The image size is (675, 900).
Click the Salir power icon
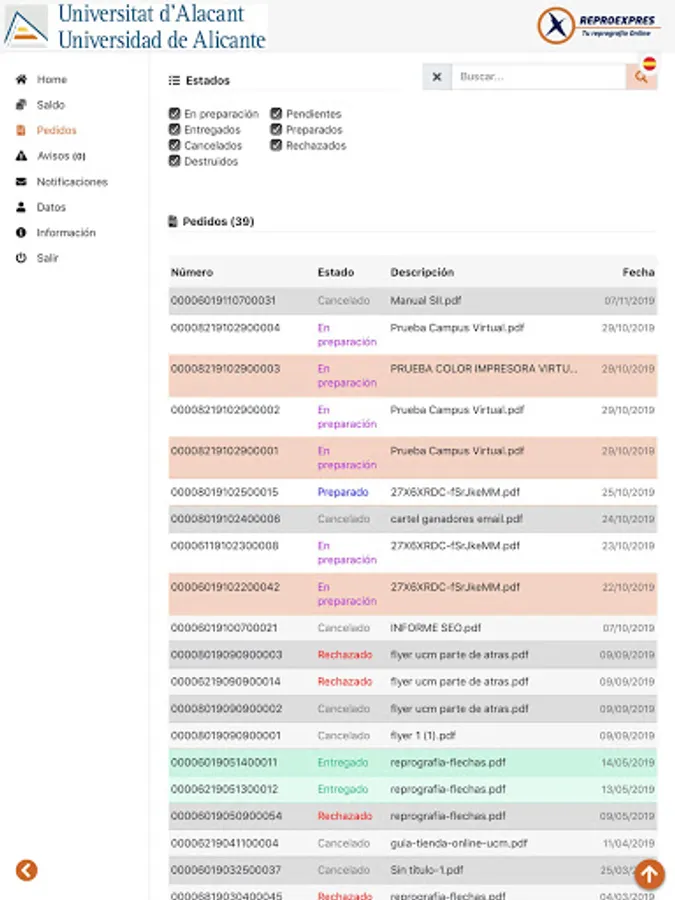[x=21, y=258]
